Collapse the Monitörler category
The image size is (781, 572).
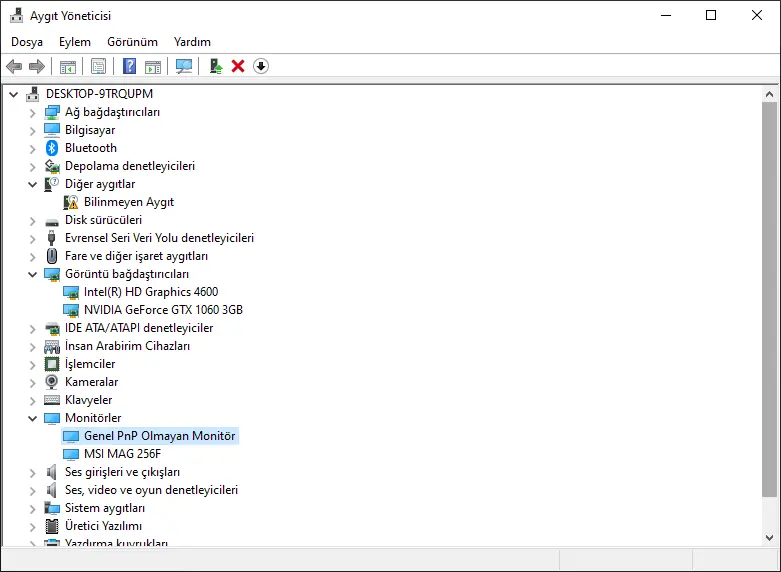(32, 419)
